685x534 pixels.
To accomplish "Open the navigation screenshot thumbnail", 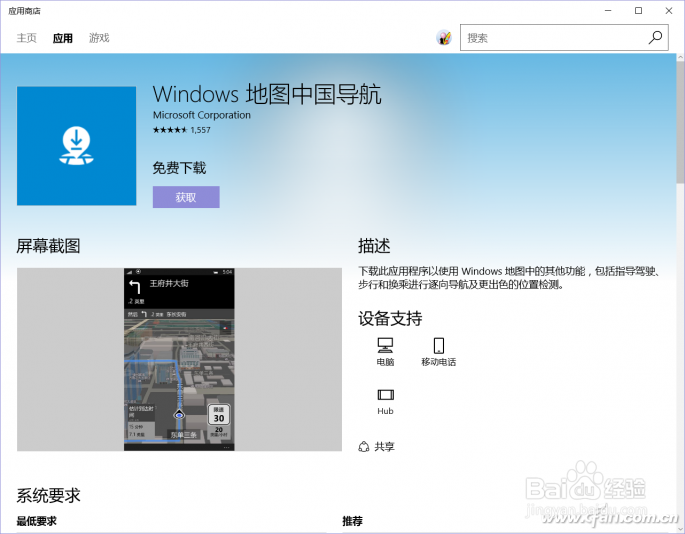I will click(179, 359).
